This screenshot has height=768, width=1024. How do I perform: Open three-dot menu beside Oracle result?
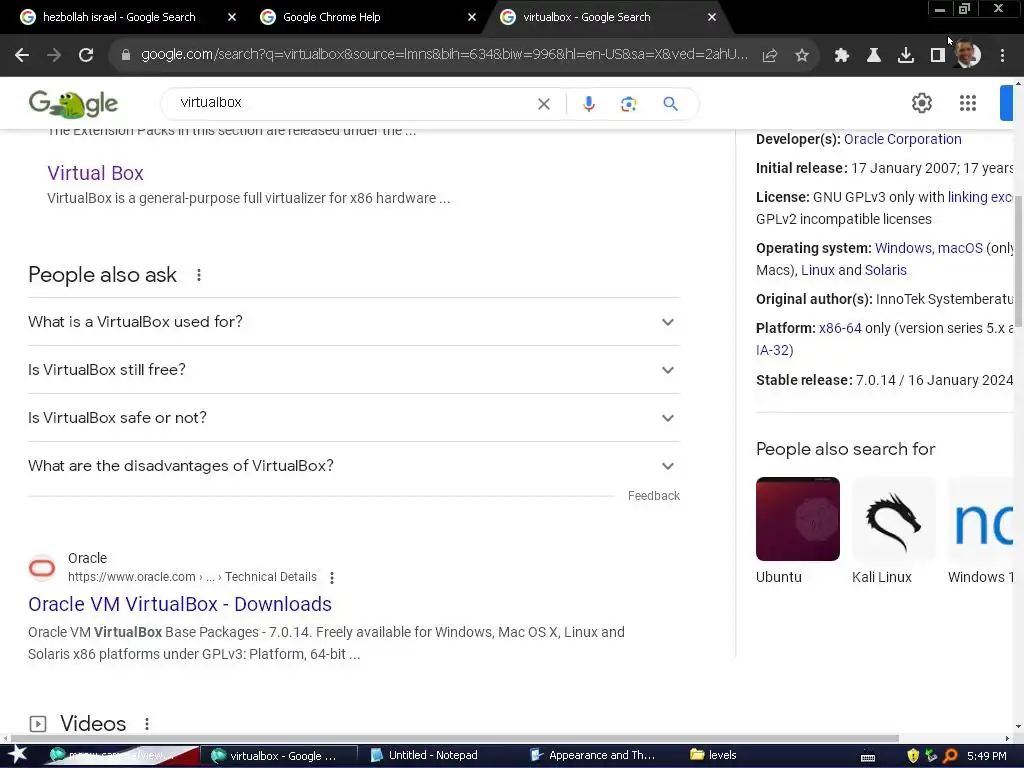[332, 578]
